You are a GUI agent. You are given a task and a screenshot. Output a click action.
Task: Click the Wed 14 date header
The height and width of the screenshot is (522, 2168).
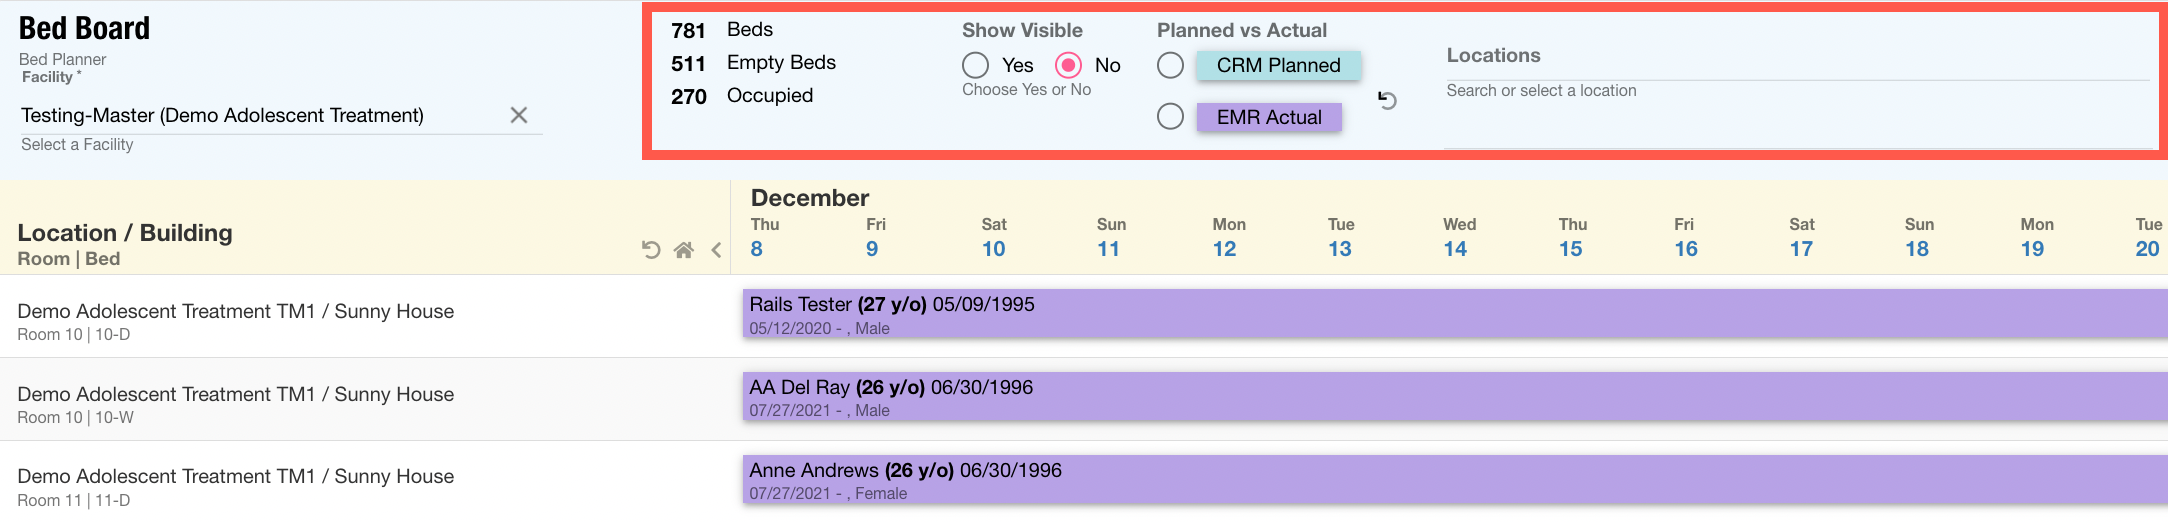[1457, 238]
